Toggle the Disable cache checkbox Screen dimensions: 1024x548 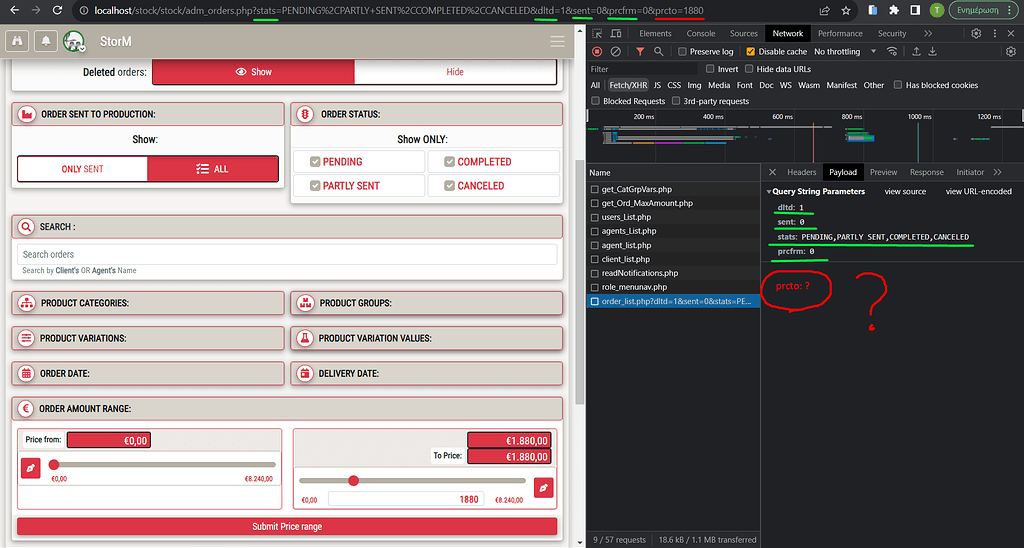(x=752, y=51)
